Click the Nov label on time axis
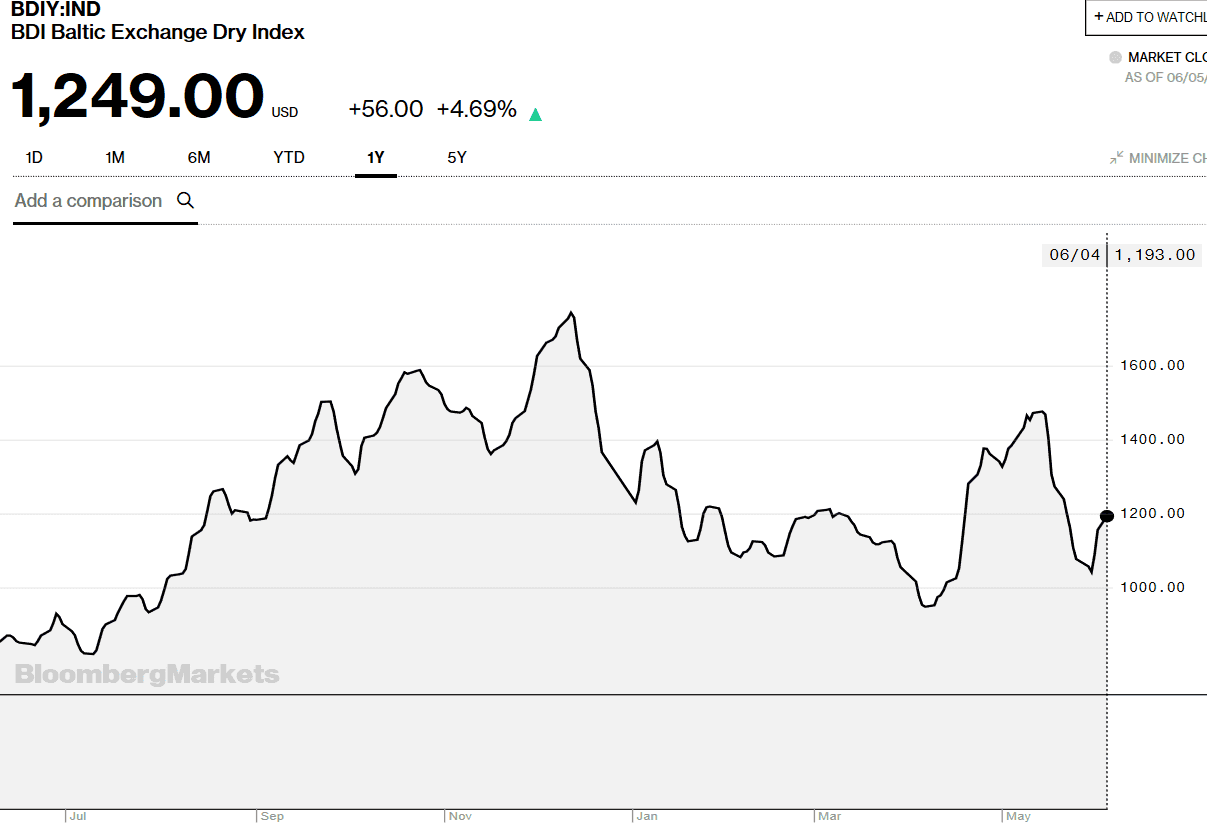This screenshot has width=1207, height=839. (x=460, y=817)
